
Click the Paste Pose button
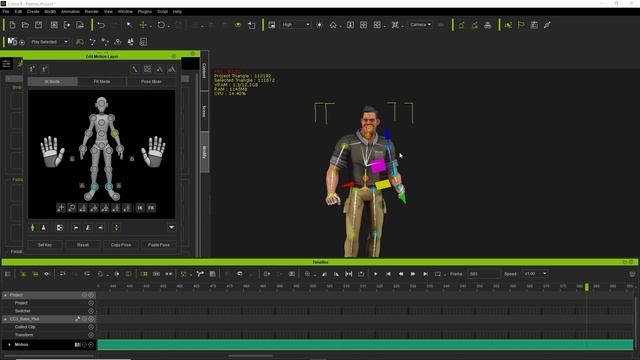point(159,245)
